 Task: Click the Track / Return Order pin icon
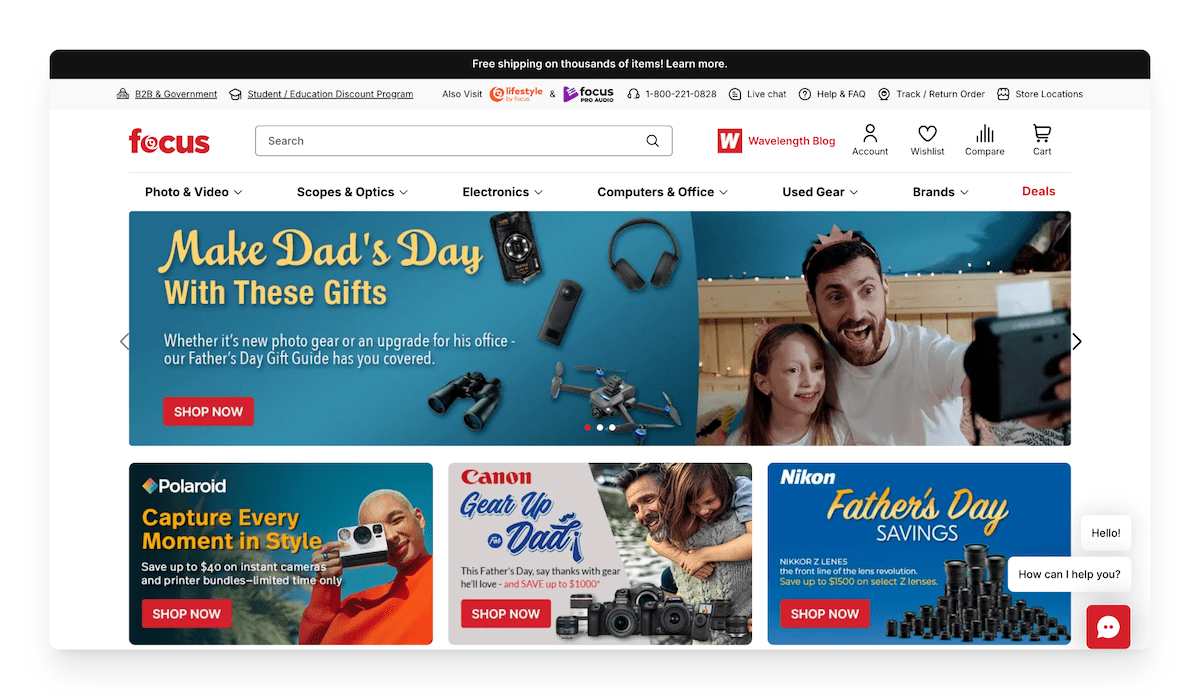point(884,94)
